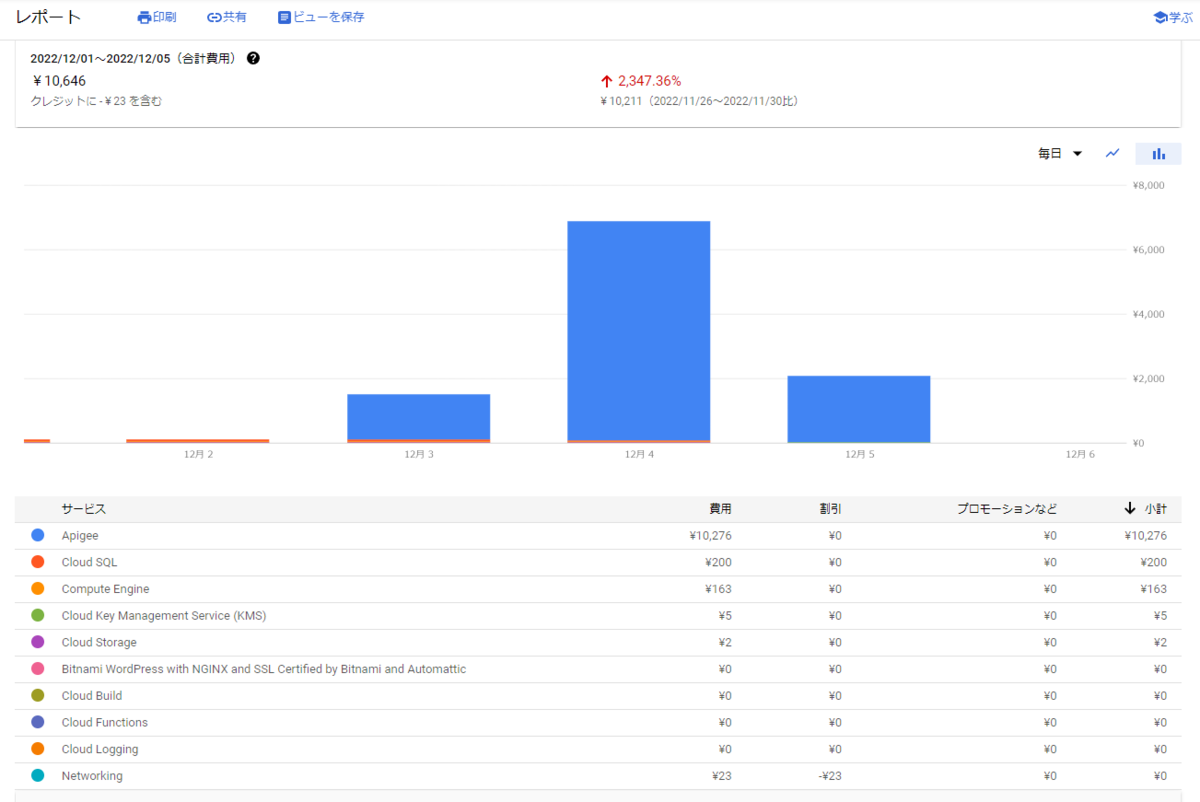1200x802 pixels.
Task: Click the Cloud Storage purple color dot
Action: coord(38,642)
